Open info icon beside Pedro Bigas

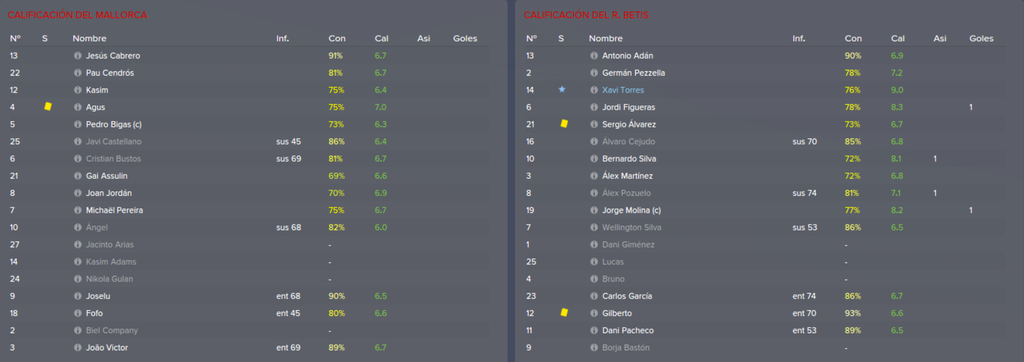coord(78,125)
